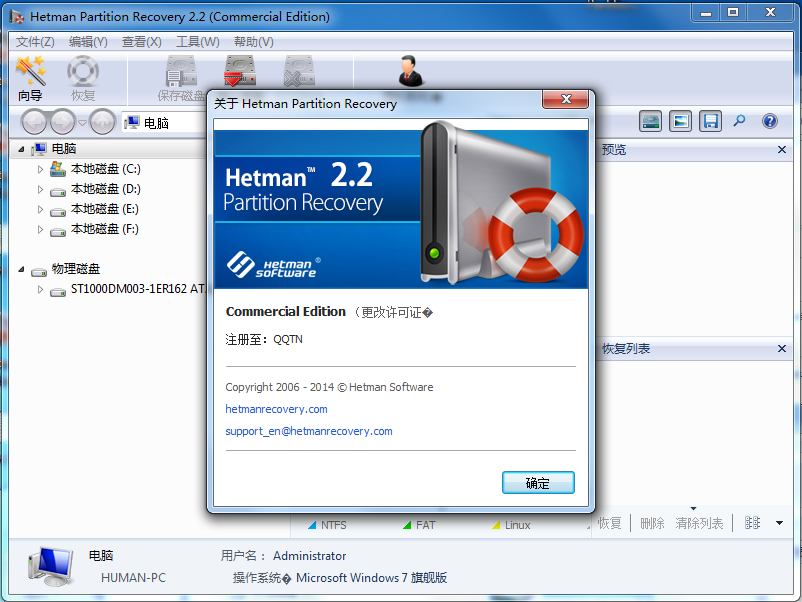Click the picture preview toggle icon

680,121
